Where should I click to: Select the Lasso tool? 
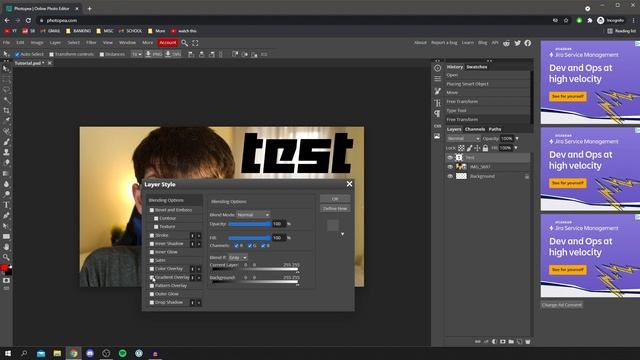click(6, 89)
